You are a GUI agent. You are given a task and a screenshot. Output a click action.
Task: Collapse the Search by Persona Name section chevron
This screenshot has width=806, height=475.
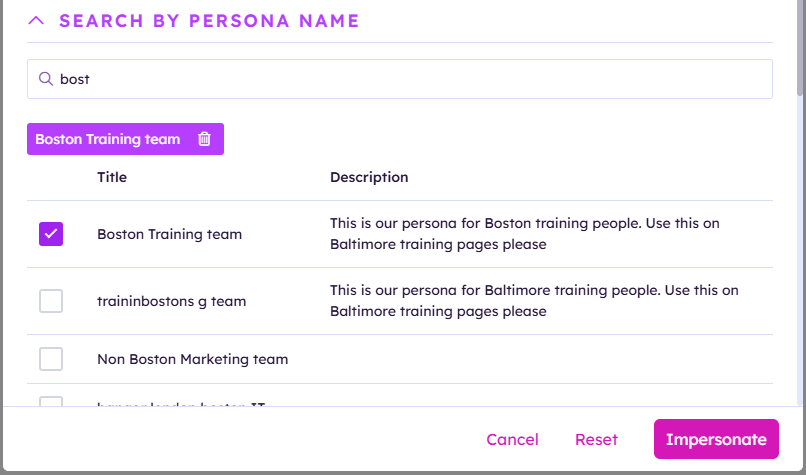coord(37,21)
